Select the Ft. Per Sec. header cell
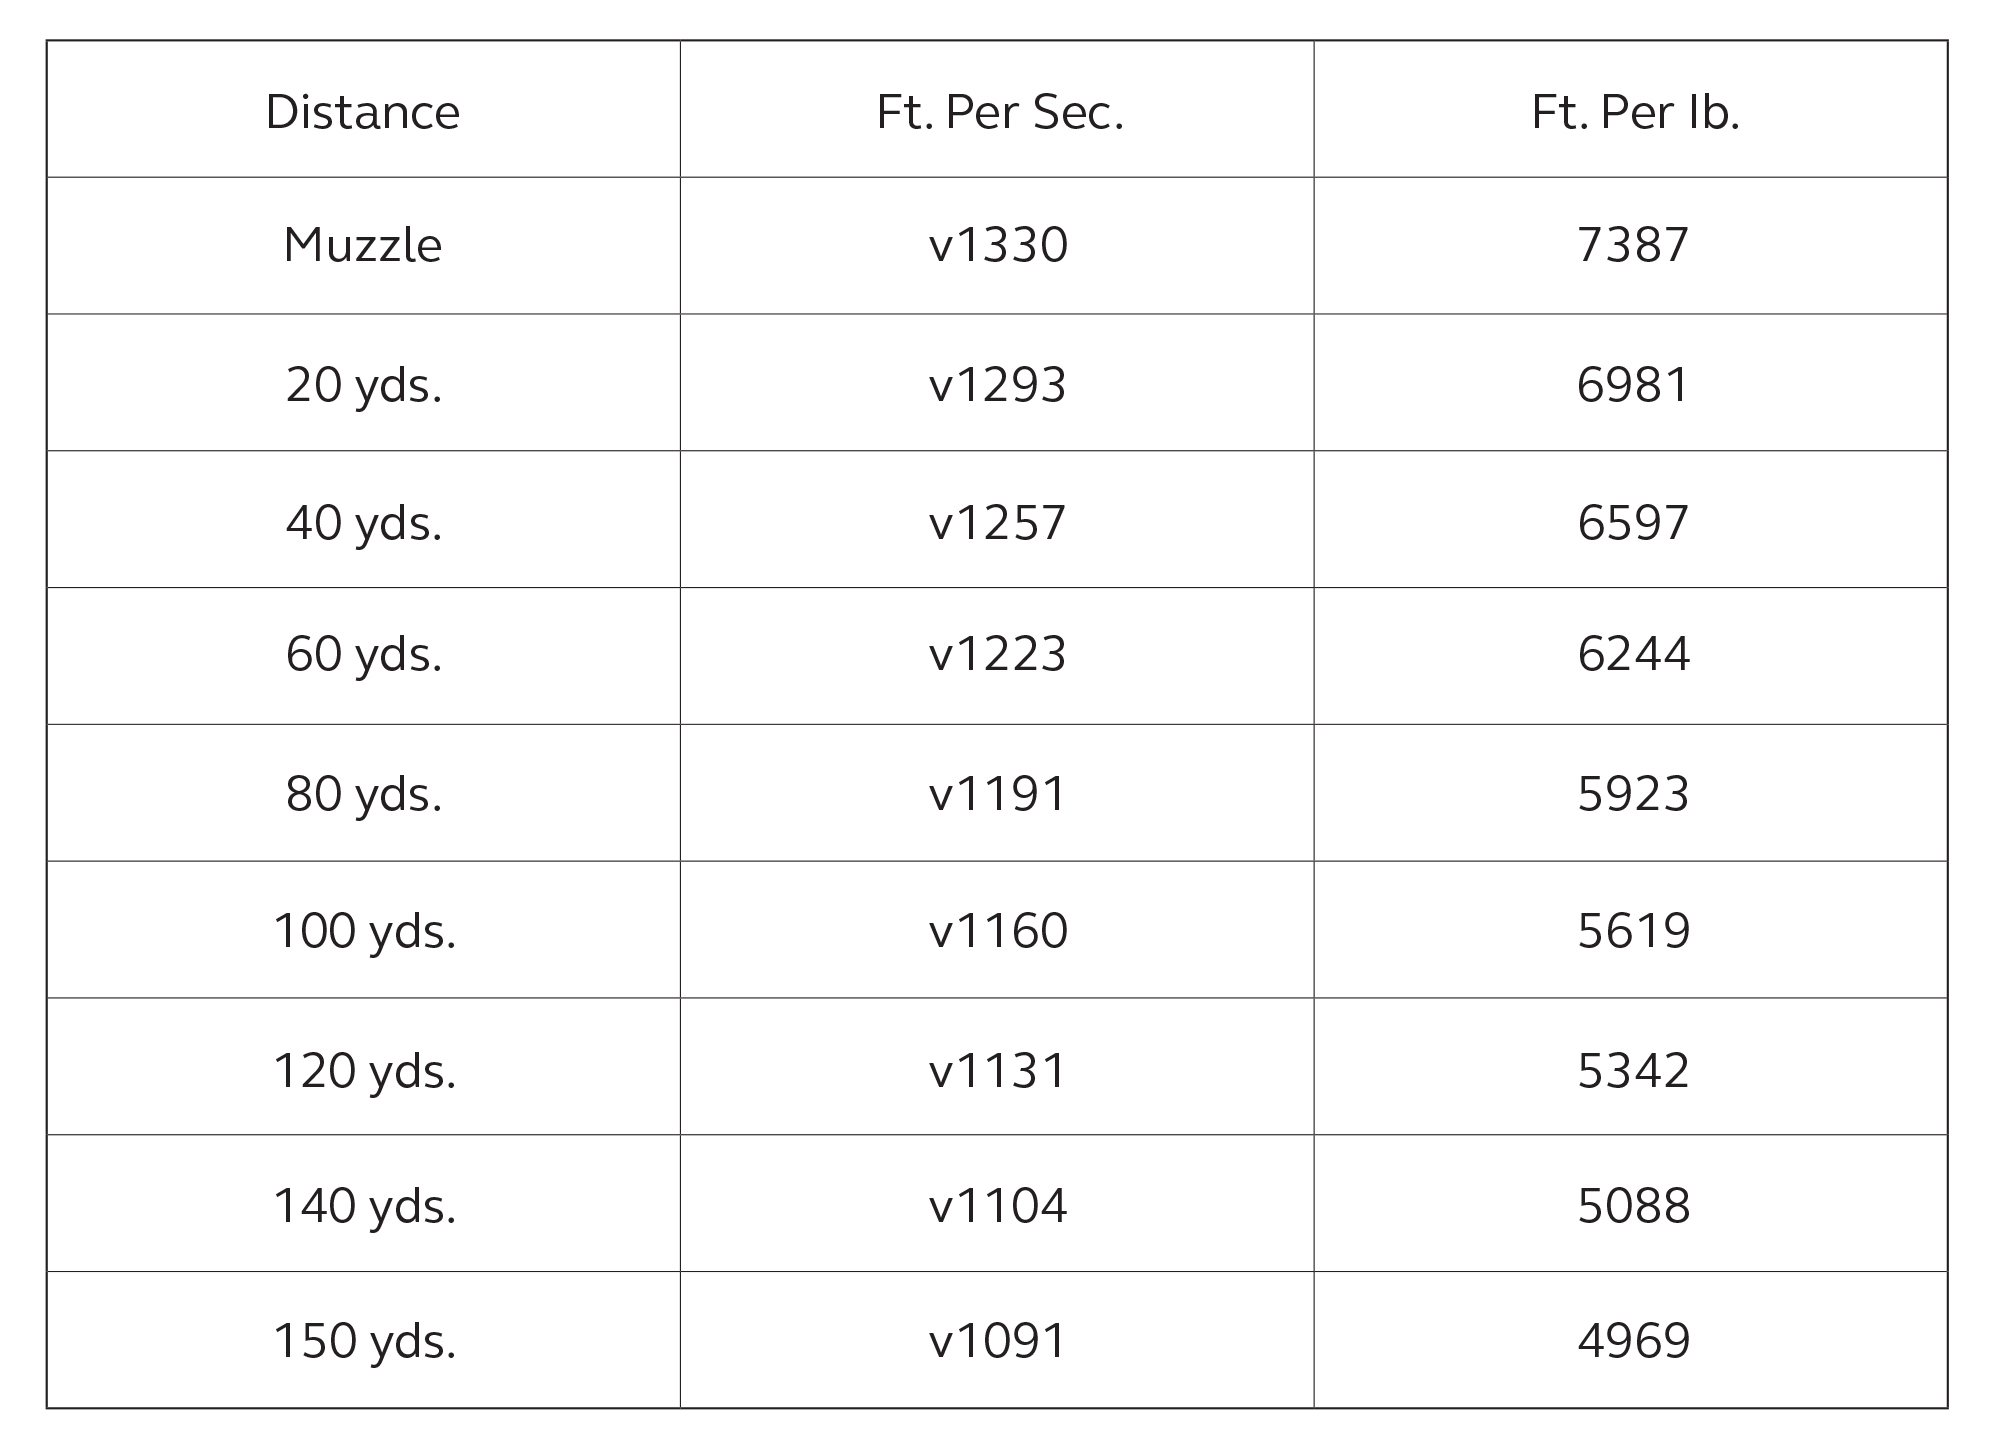The width and height of the screenshot is (1989, 1456). [997, 110]
